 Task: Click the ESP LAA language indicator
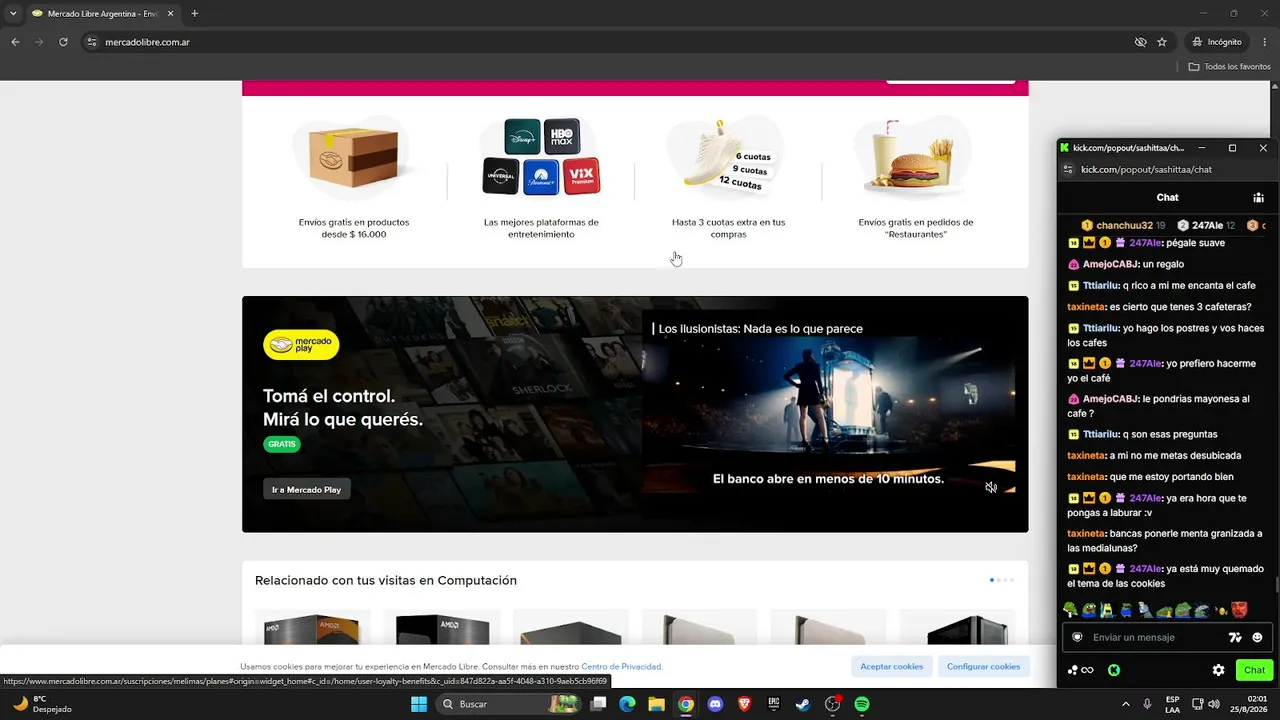tap(1172, 704)
